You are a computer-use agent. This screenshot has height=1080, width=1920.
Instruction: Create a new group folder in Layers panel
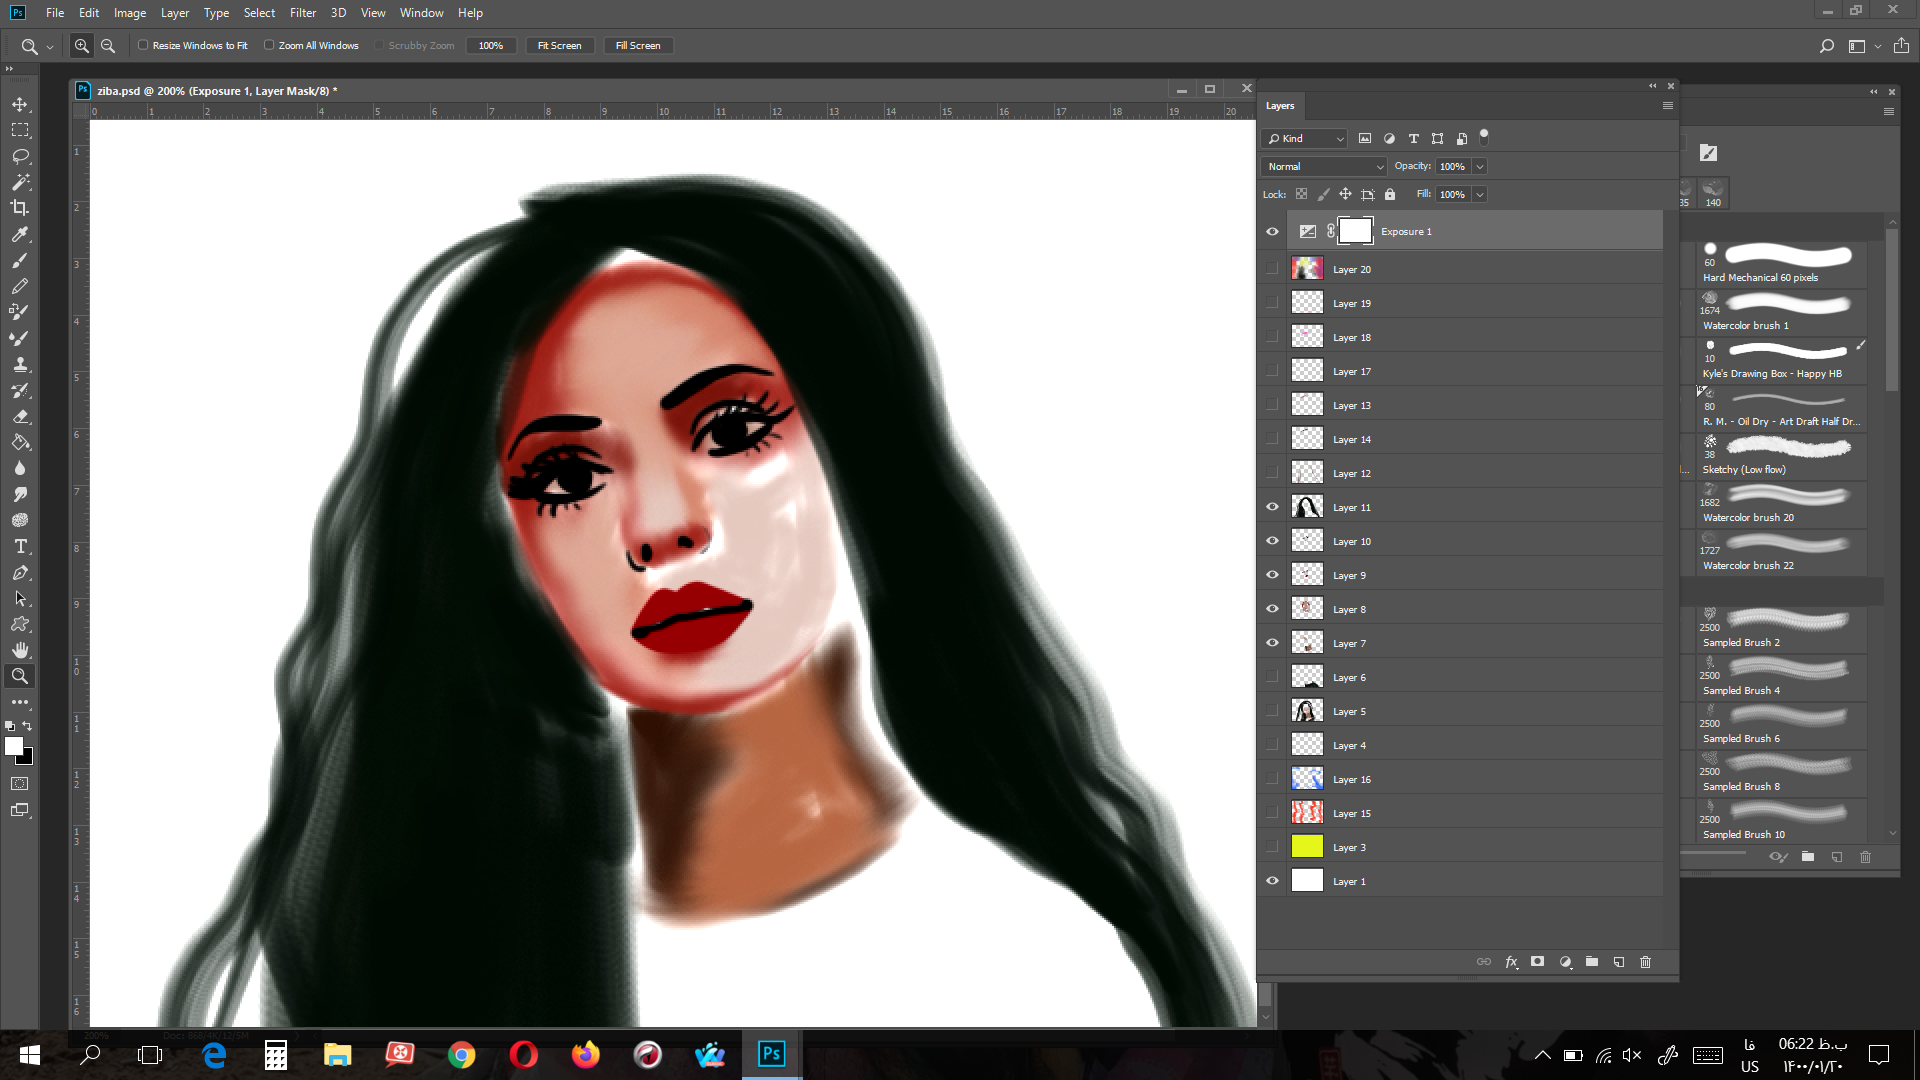1592,962
